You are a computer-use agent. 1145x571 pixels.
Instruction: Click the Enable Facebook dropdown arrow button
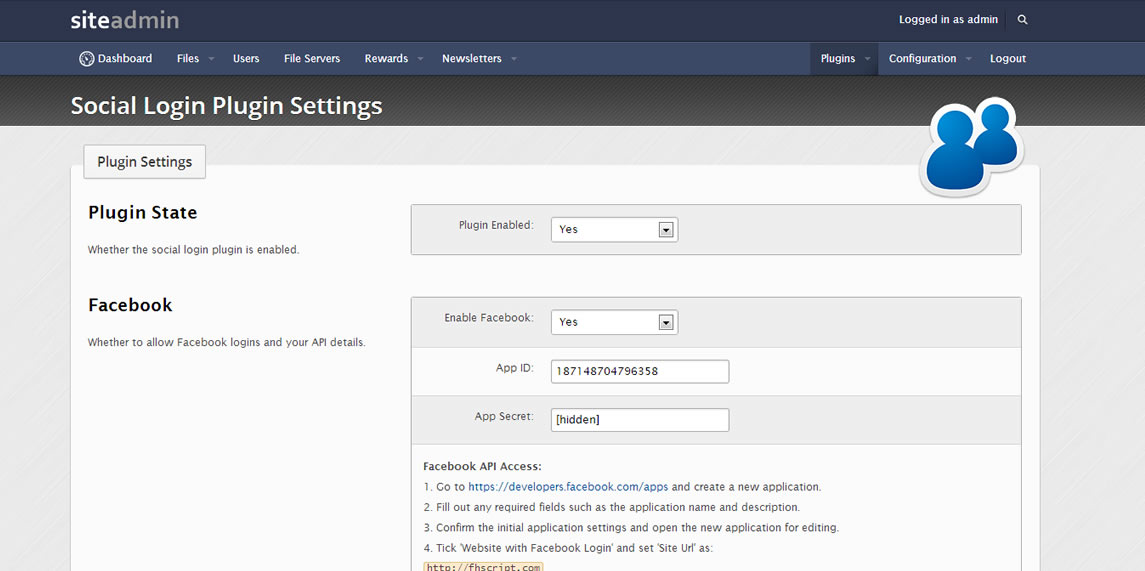point(665,322)
